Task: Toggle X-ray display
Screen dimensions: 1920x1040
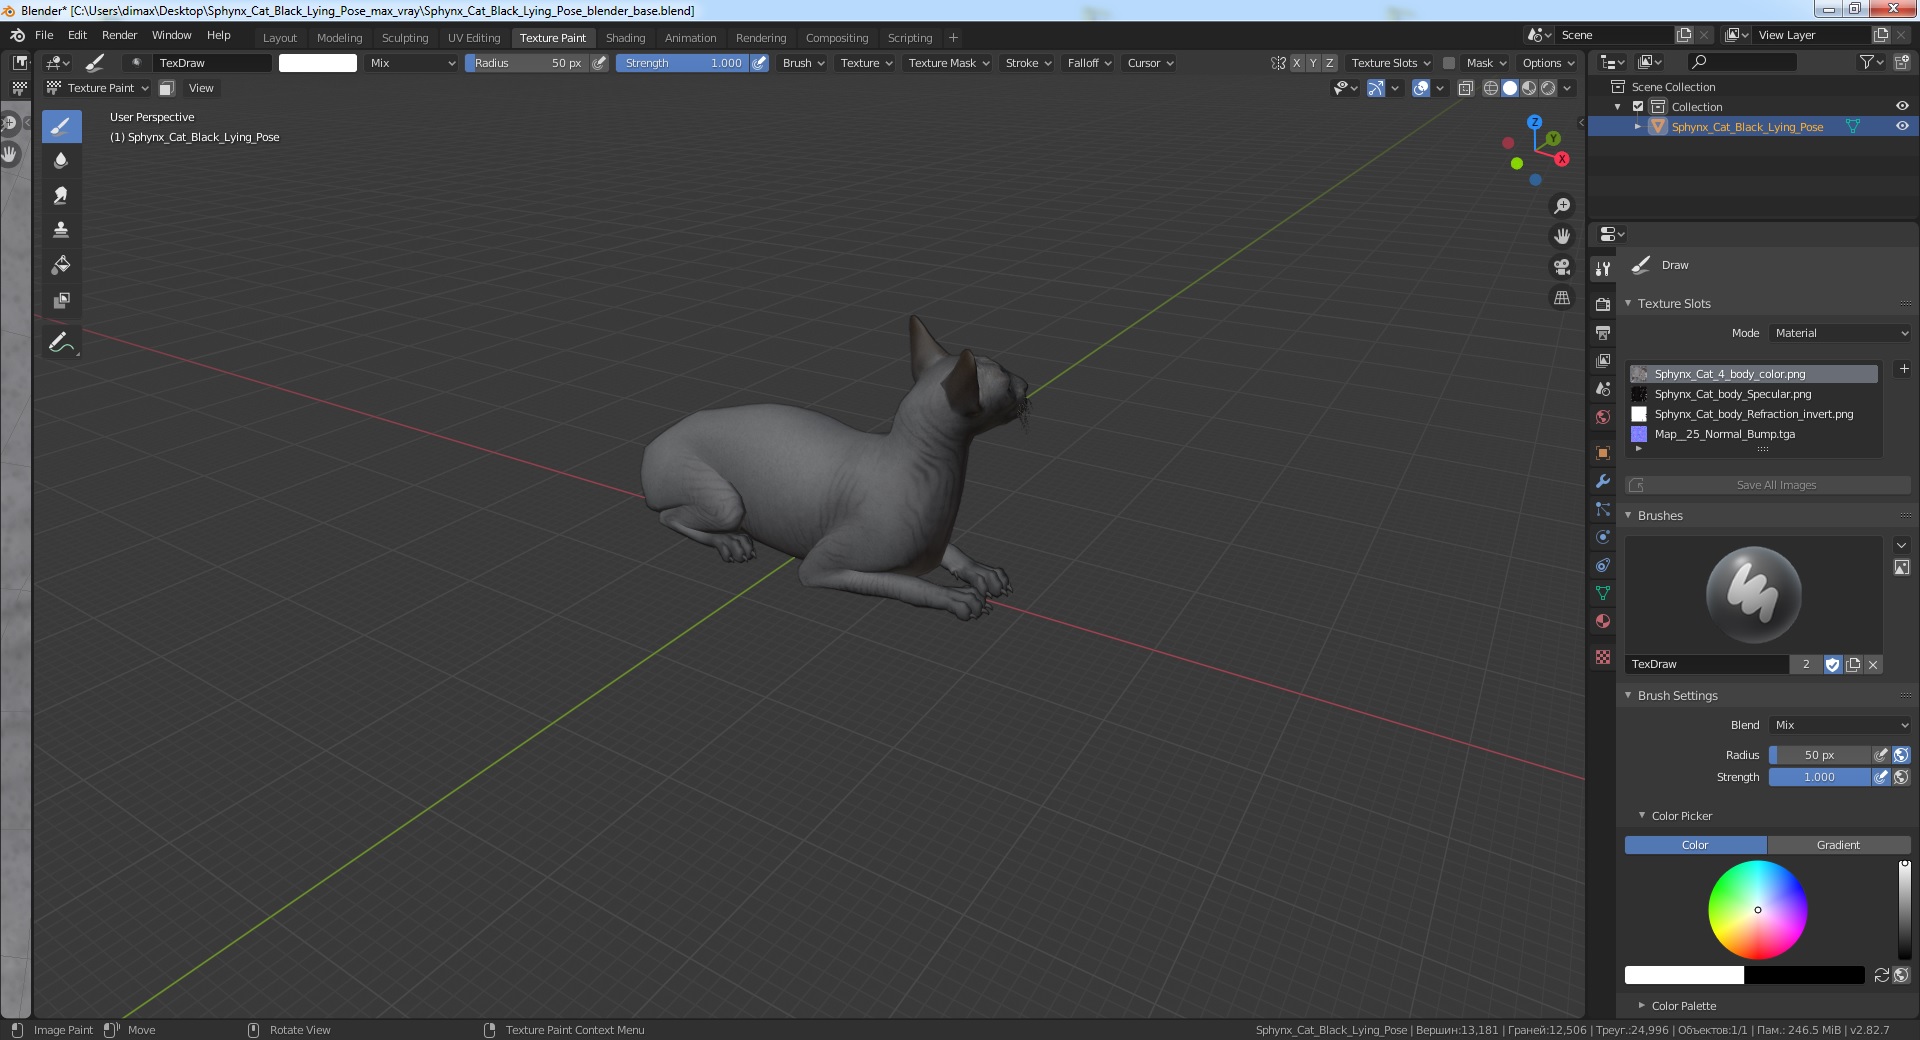Action: pyautogui.click(x=1465, y=88)
